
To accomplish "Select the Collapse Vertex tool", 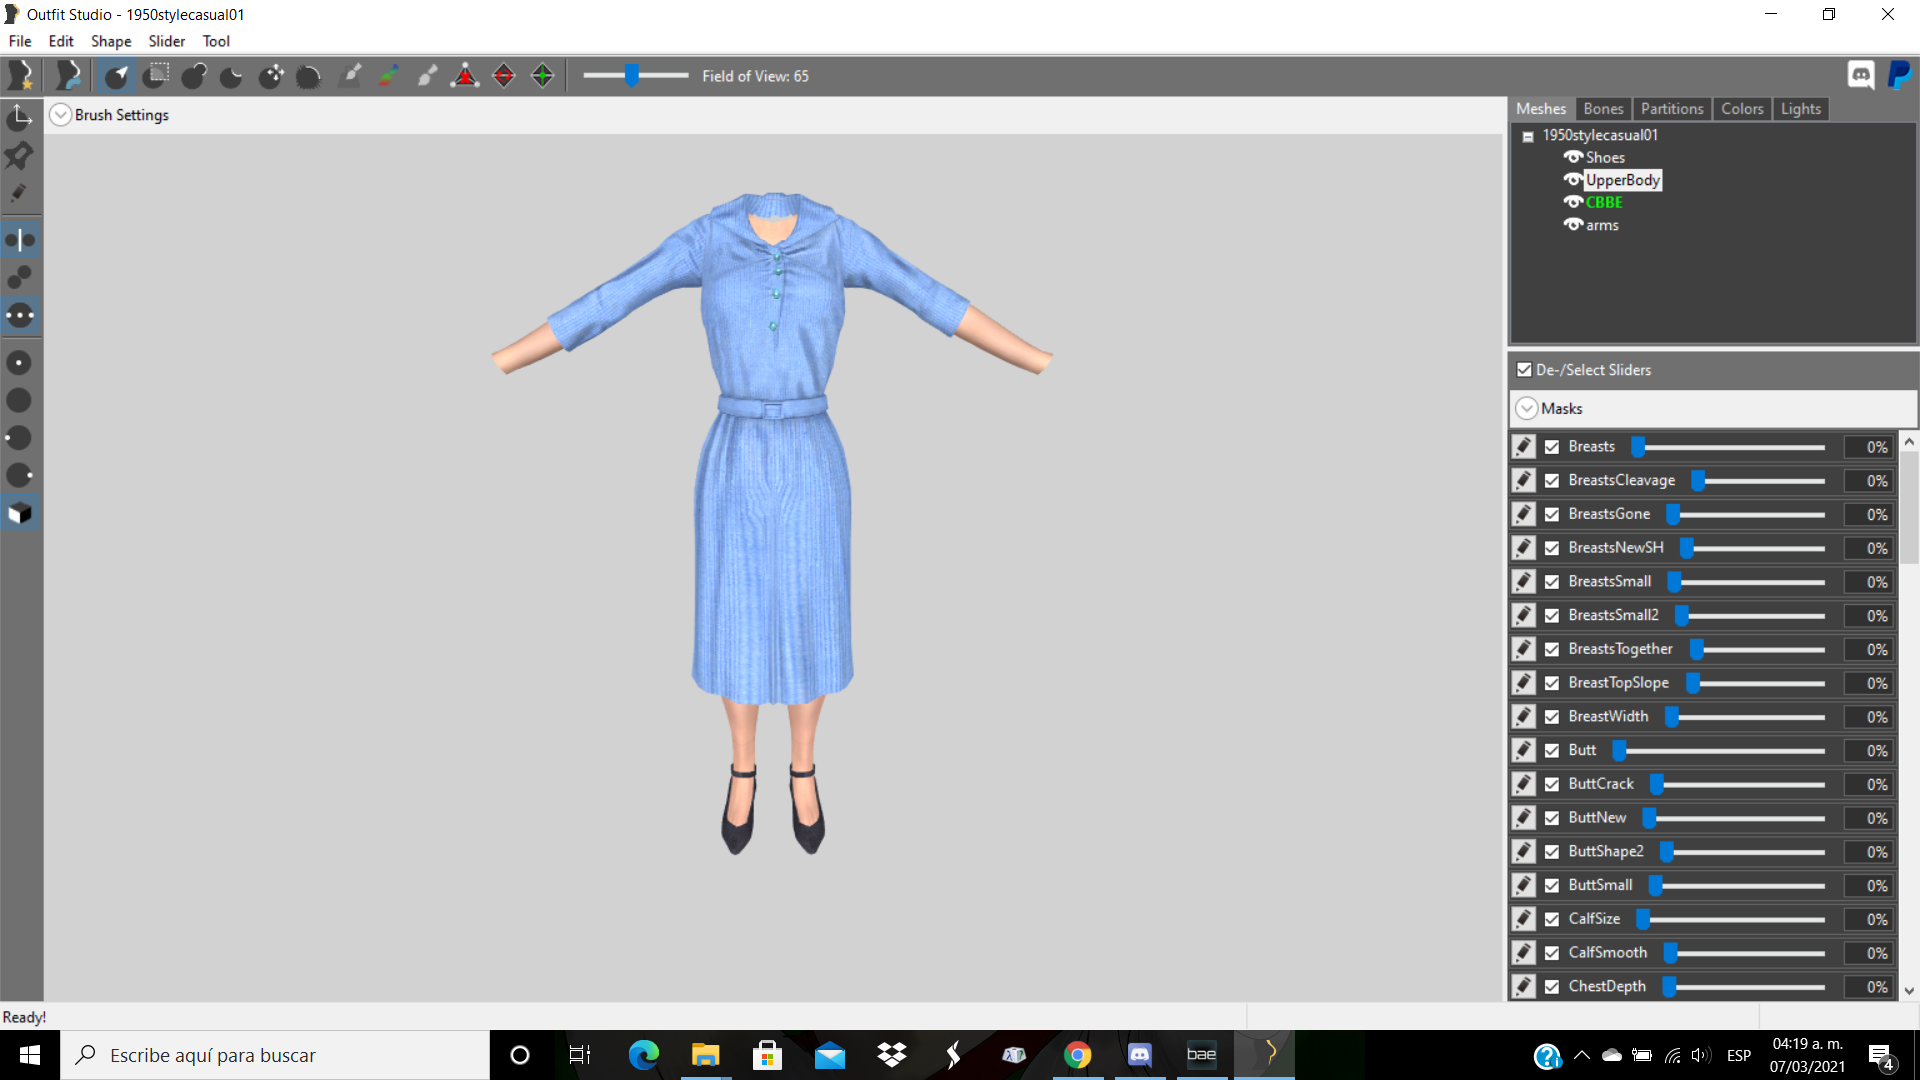I will tap(465, 76).
